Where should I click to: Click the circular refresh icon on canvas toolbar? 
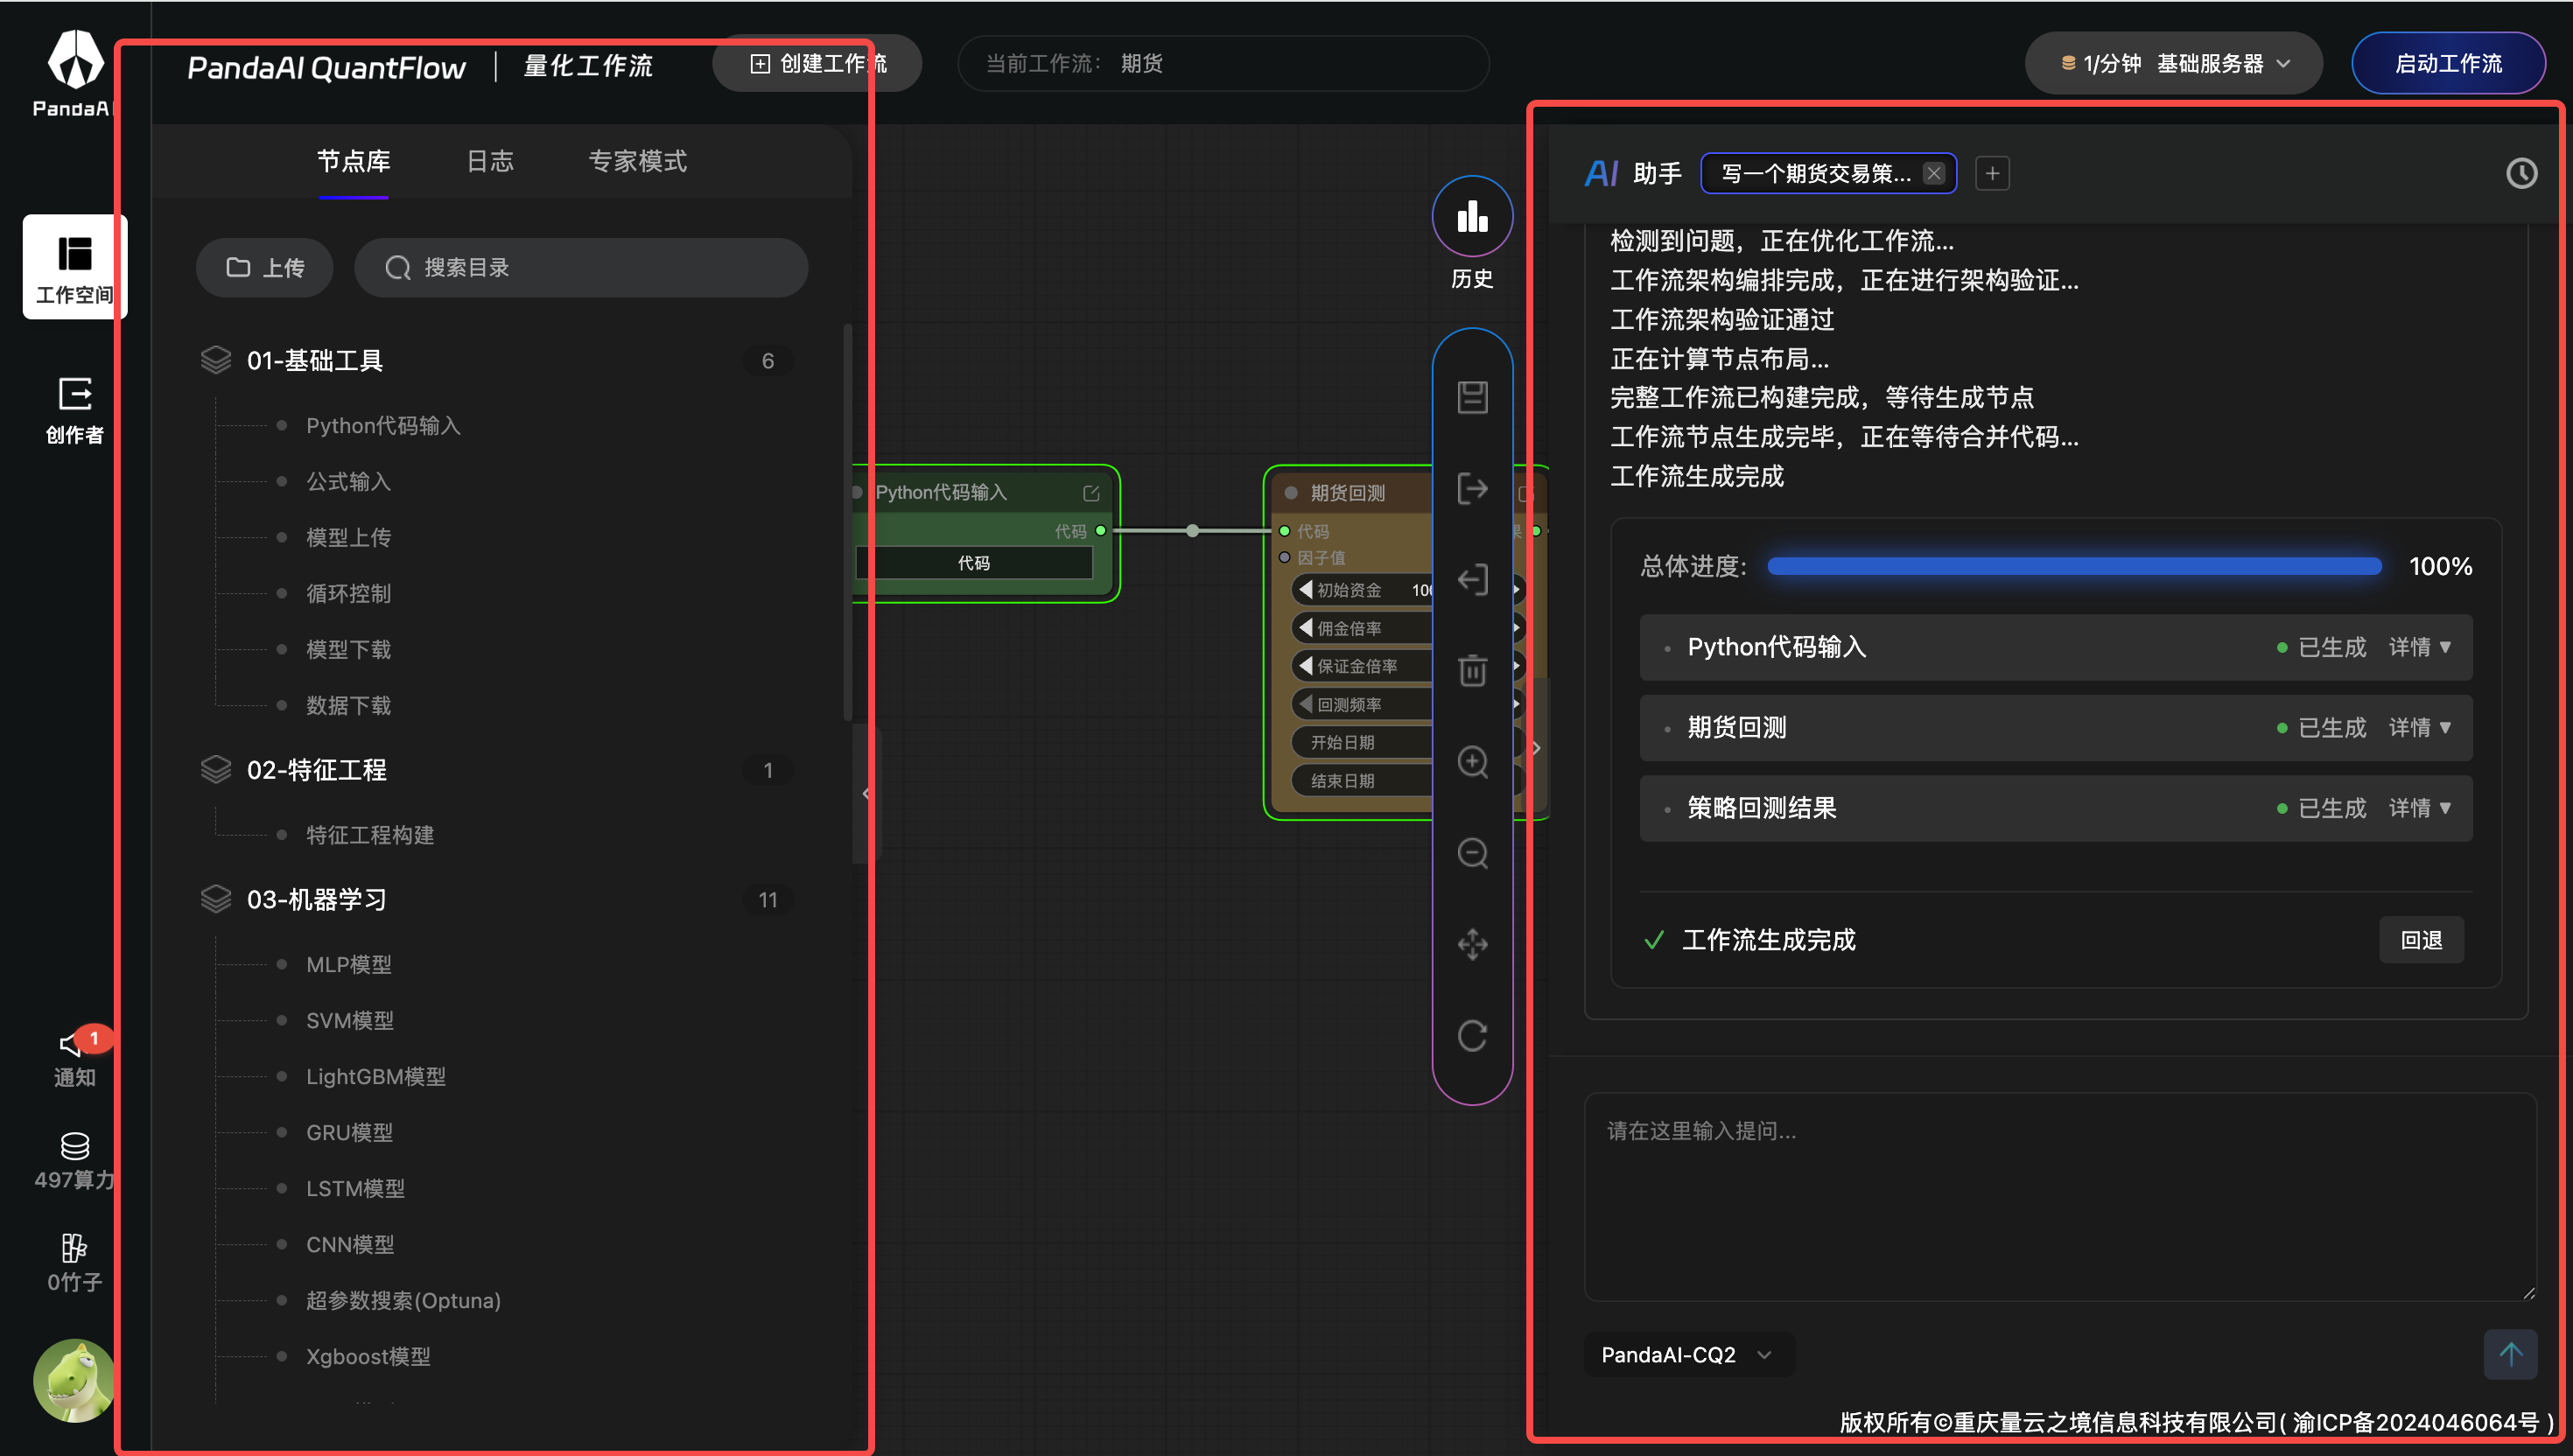tap(1472, 1036)
